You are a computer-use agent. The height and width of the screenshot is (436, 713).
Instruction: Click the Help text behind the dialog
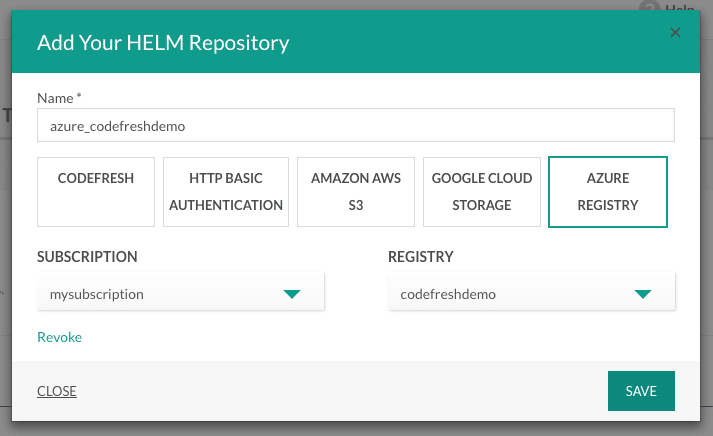tap(679, 8)
